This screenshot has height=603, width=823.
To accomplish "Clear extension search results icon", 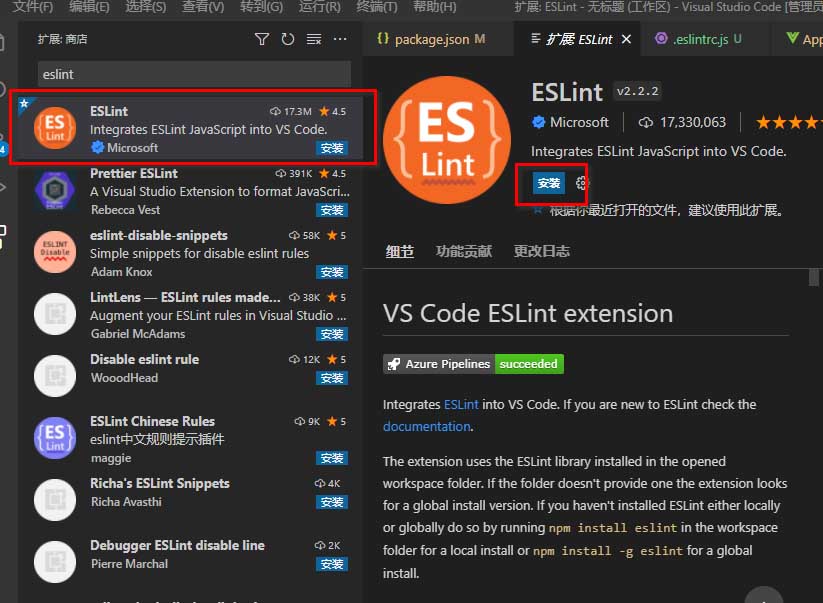I will [314, 39].
